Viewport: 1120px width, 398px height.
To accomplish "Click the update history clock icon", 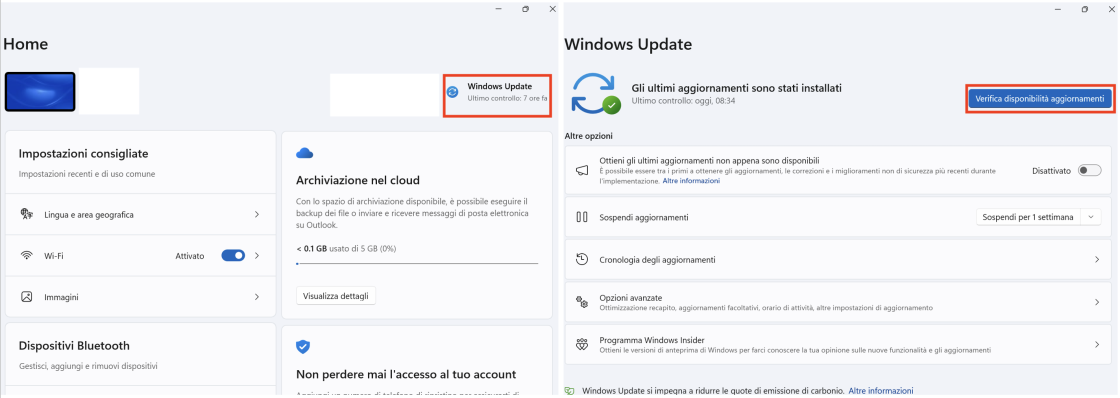I will point(581,259).
